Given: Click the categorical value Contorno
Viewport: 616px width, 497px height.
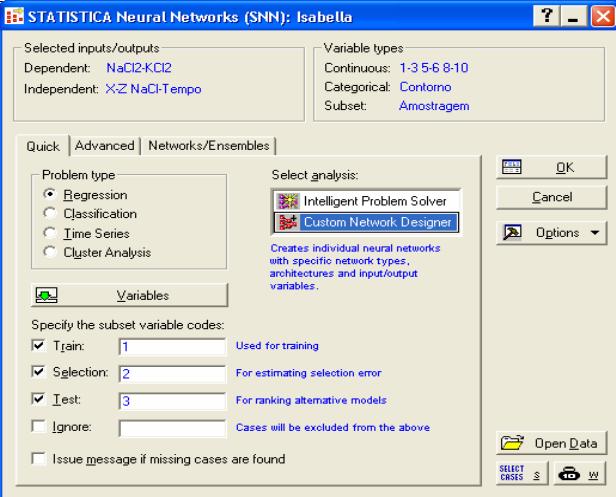Looking at the screenshot, I should click(x=425, y=87).
